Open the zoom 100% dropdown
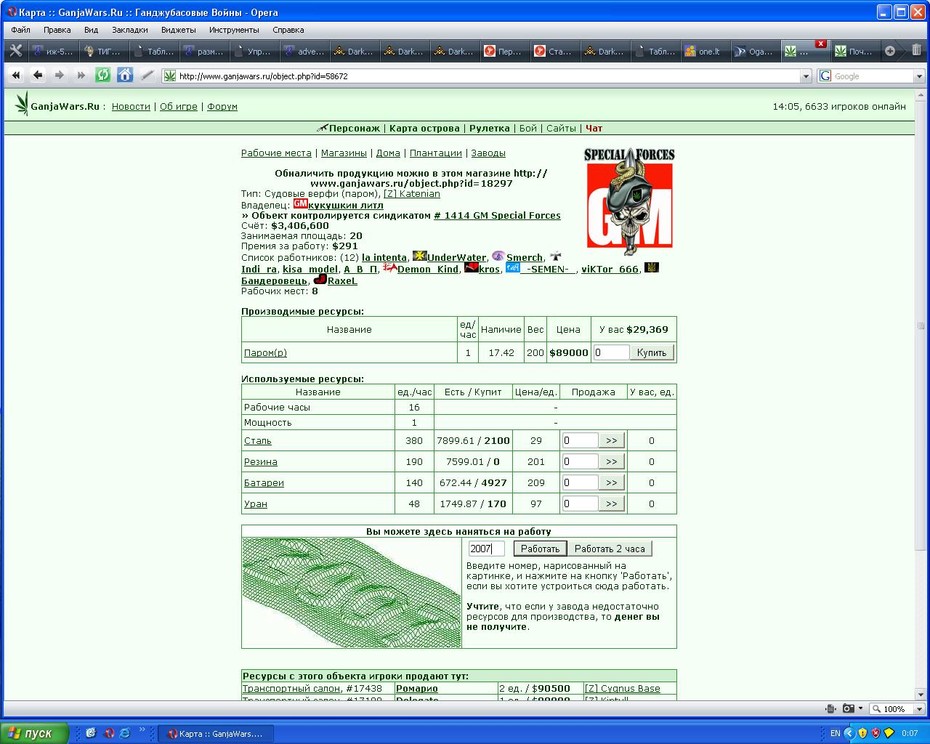 point(919,709)
